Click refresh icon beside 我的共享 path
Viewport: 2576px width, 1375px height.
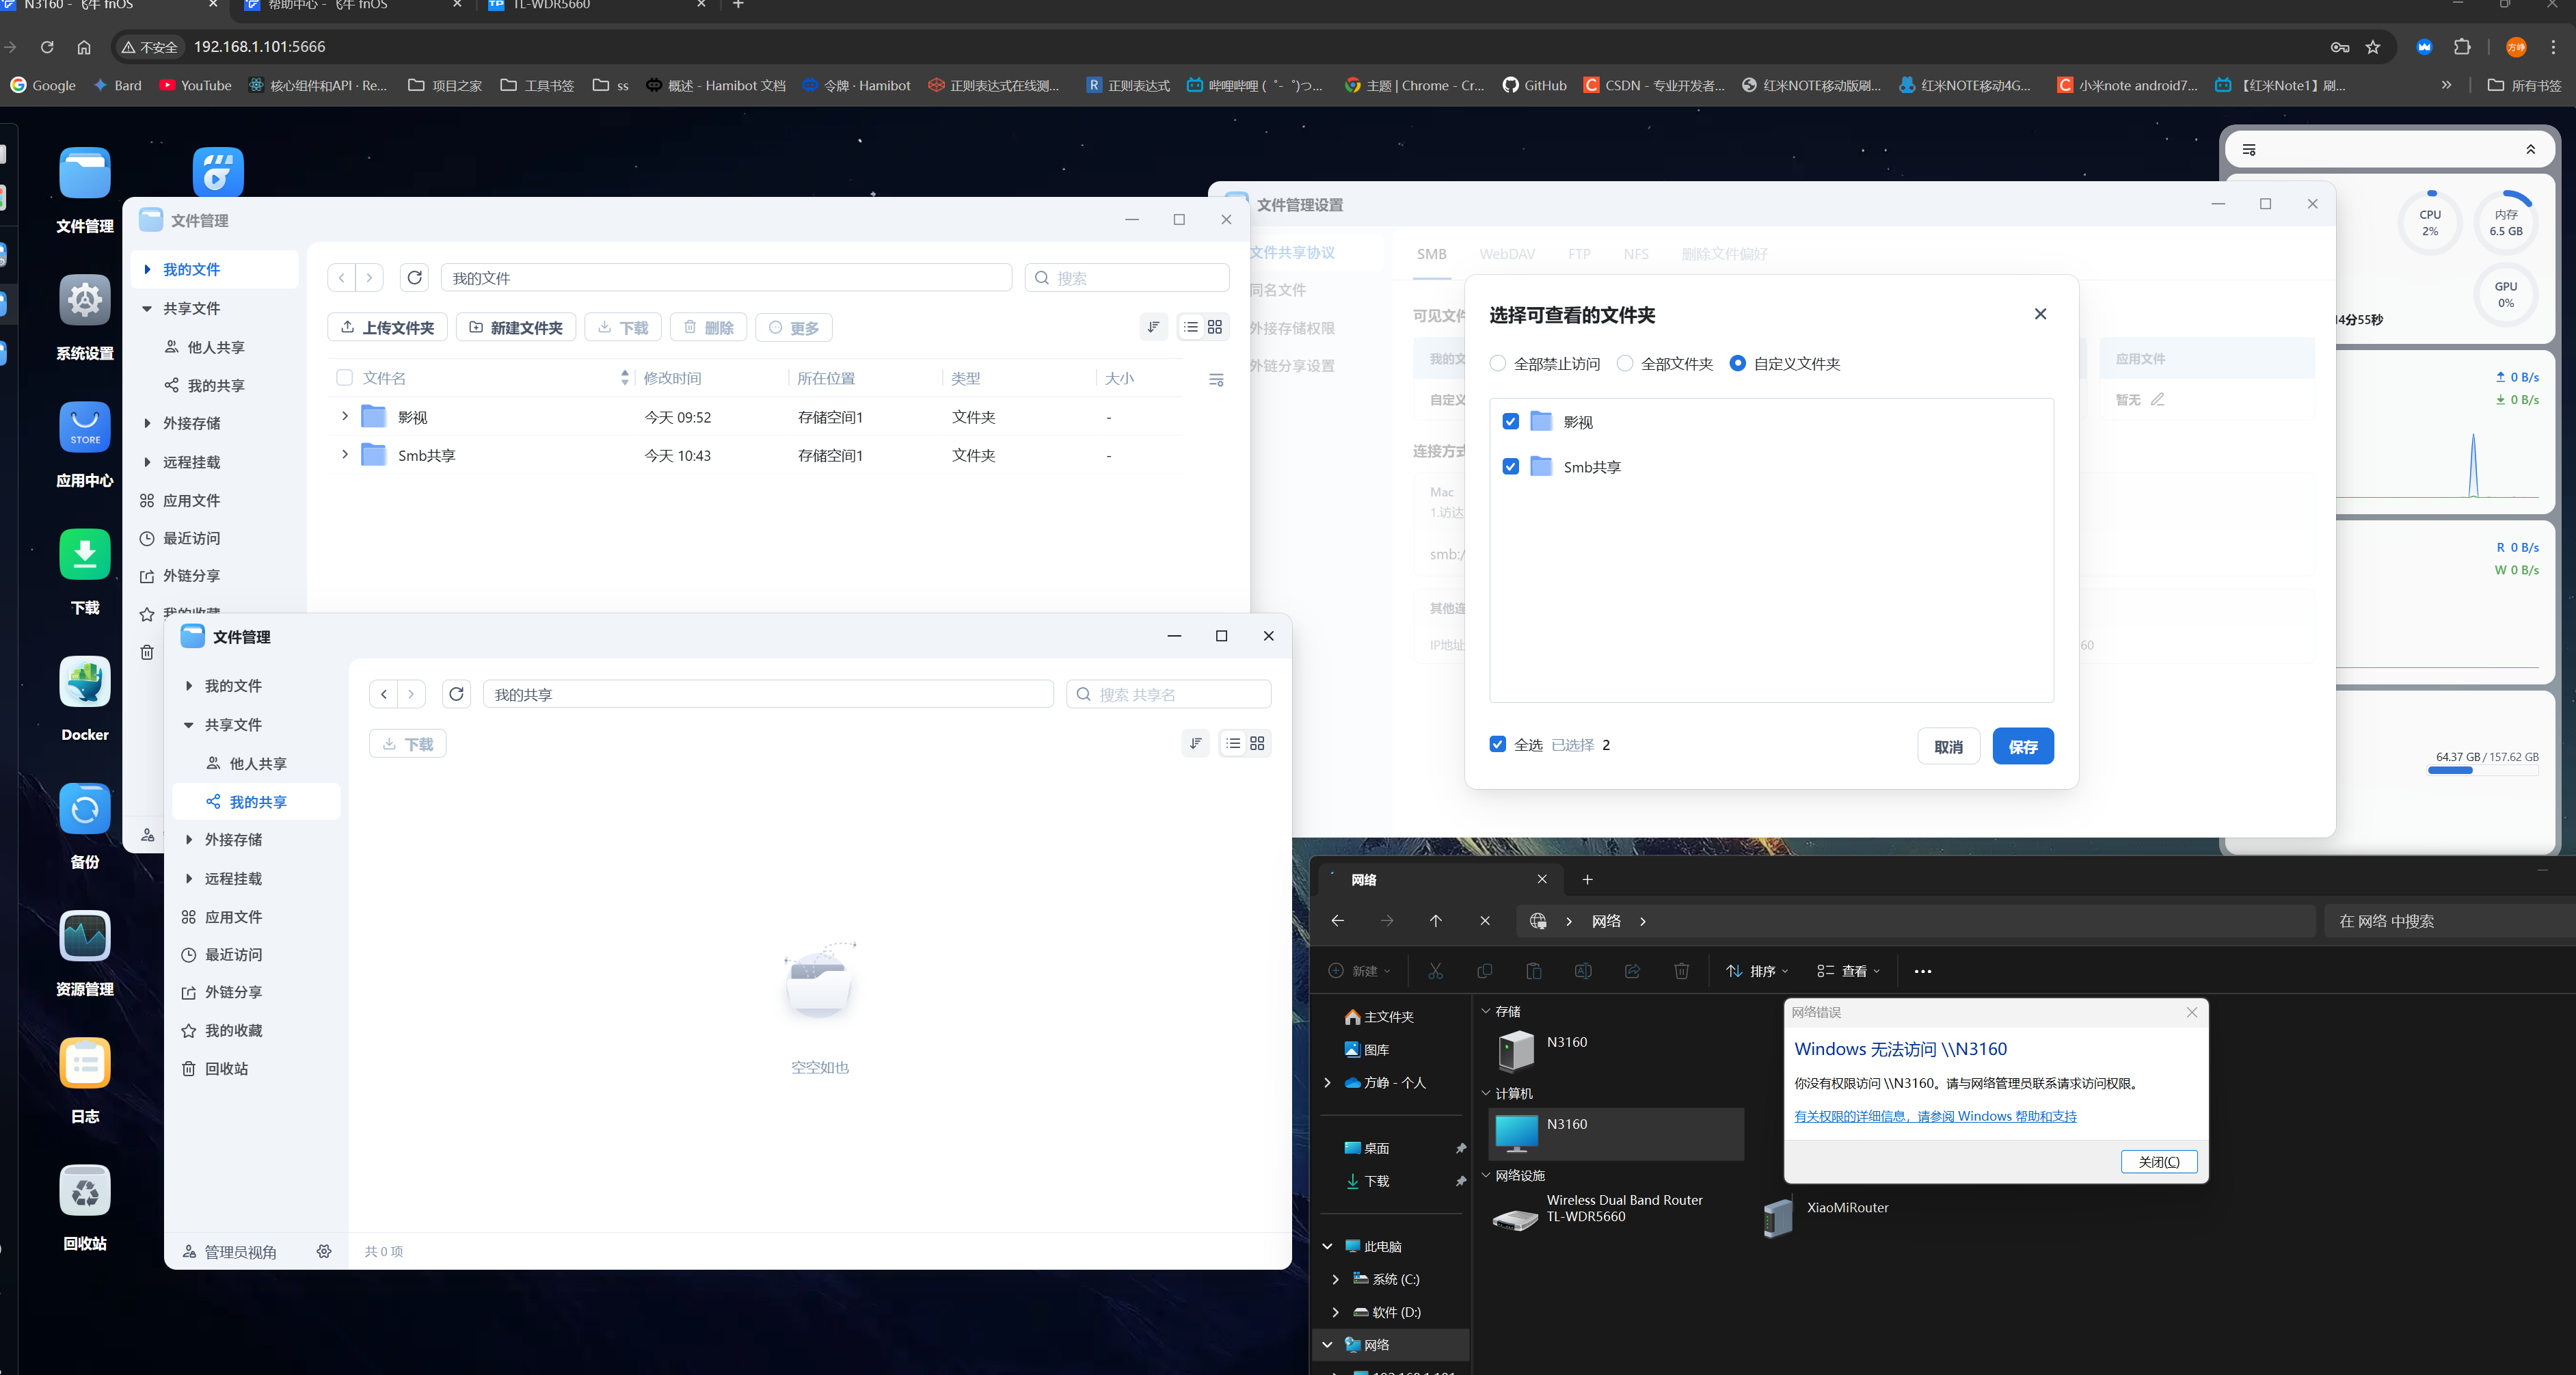(x=456, y=694)
